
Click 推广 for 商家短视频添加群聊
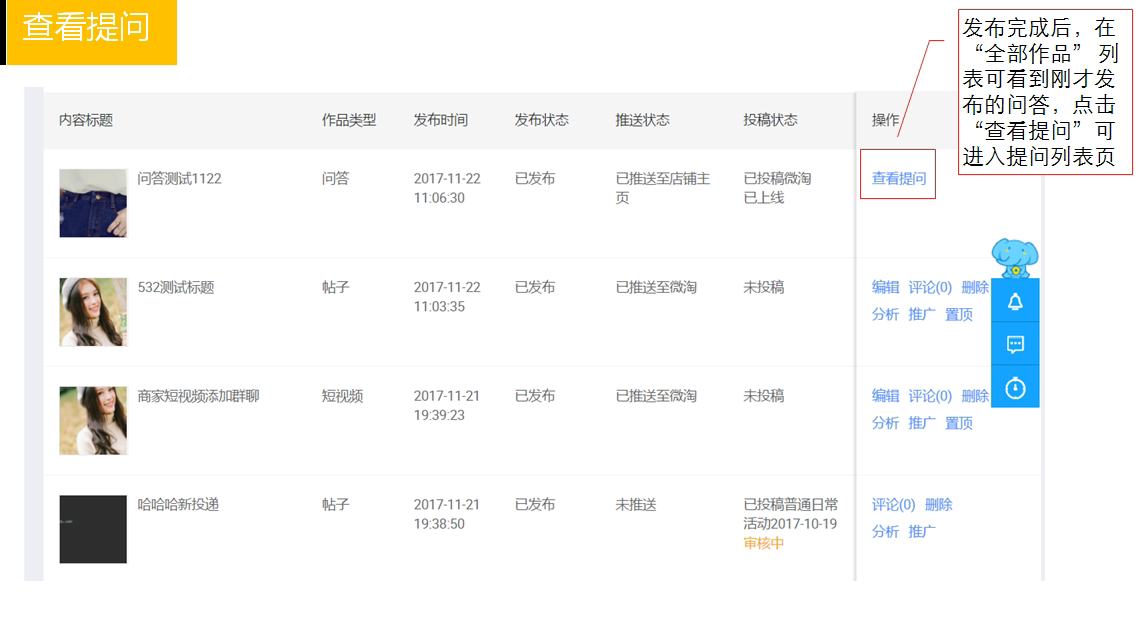(921, 423)
